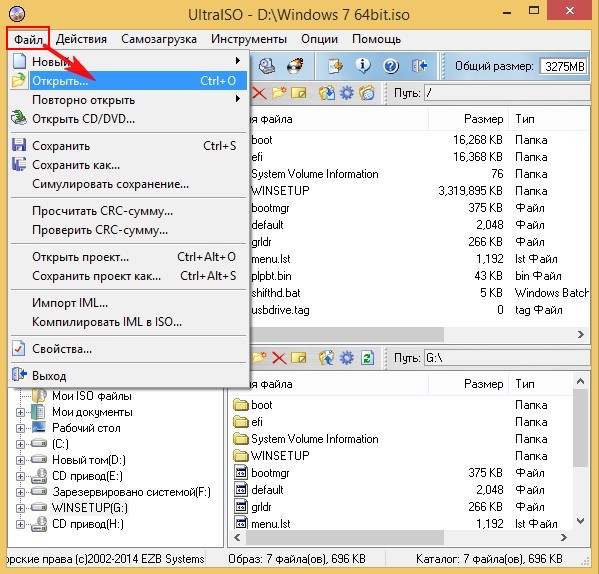Click the red X delete icon in image toolbar
The height and width of the screenshot is (574, 599).
pyautogui.click(x=259, y=93)
